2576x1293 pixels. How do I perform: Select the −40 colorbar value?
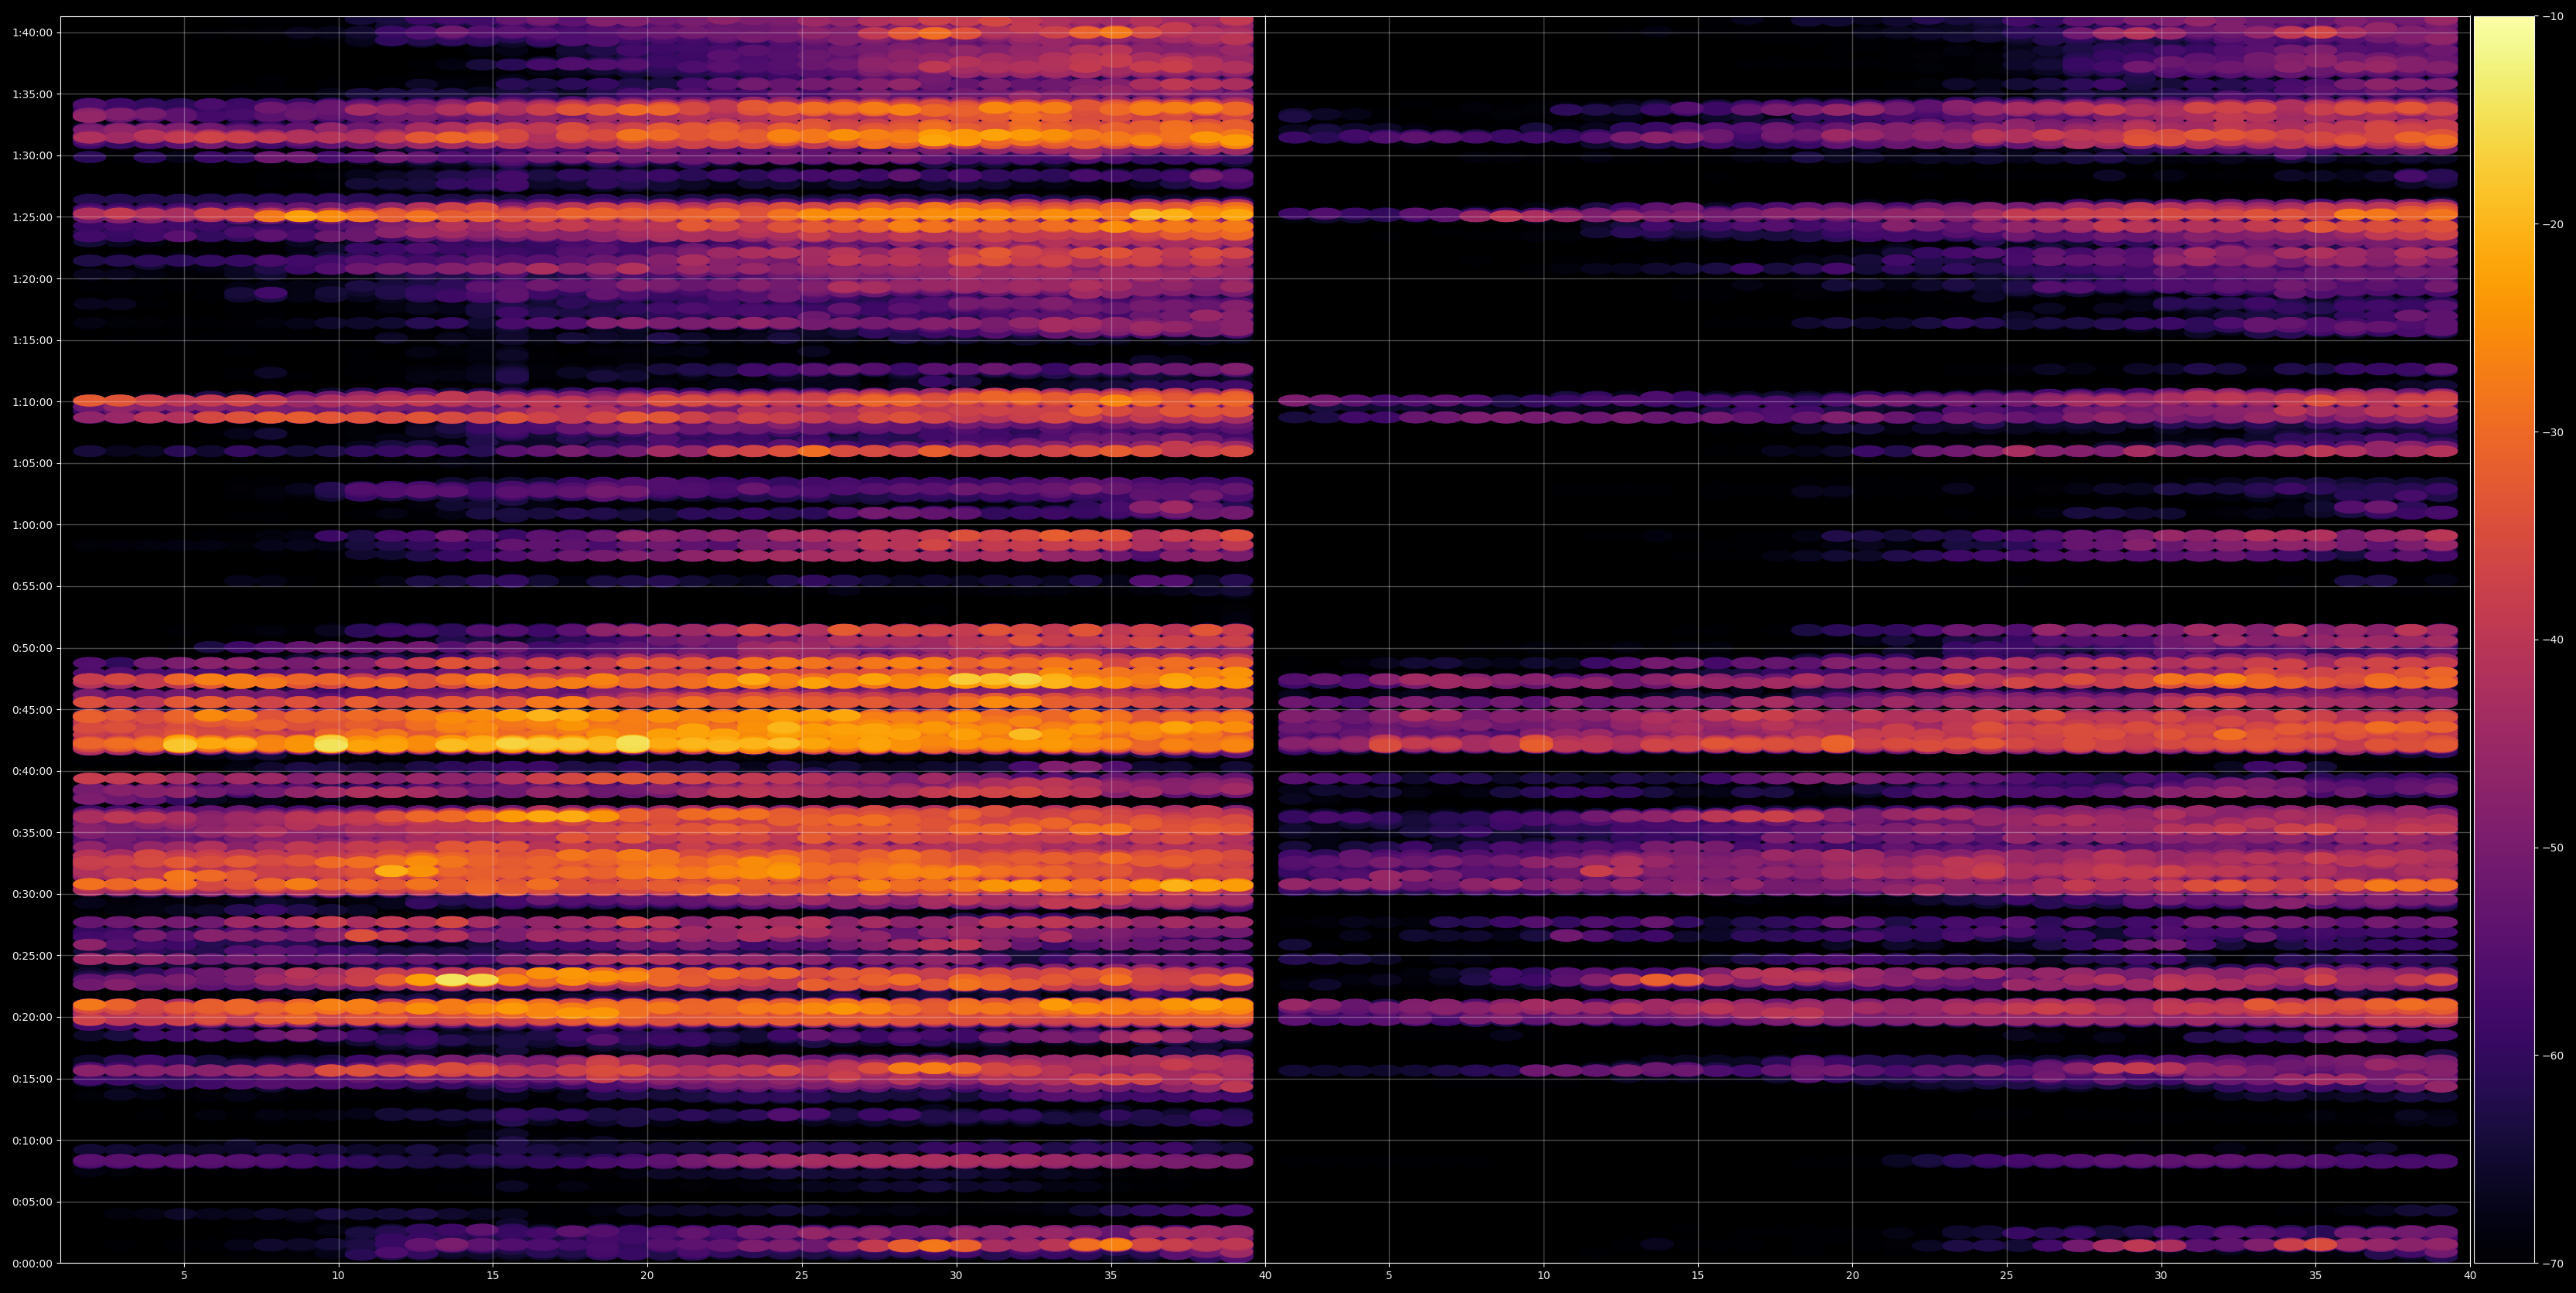click(2553, 640)
